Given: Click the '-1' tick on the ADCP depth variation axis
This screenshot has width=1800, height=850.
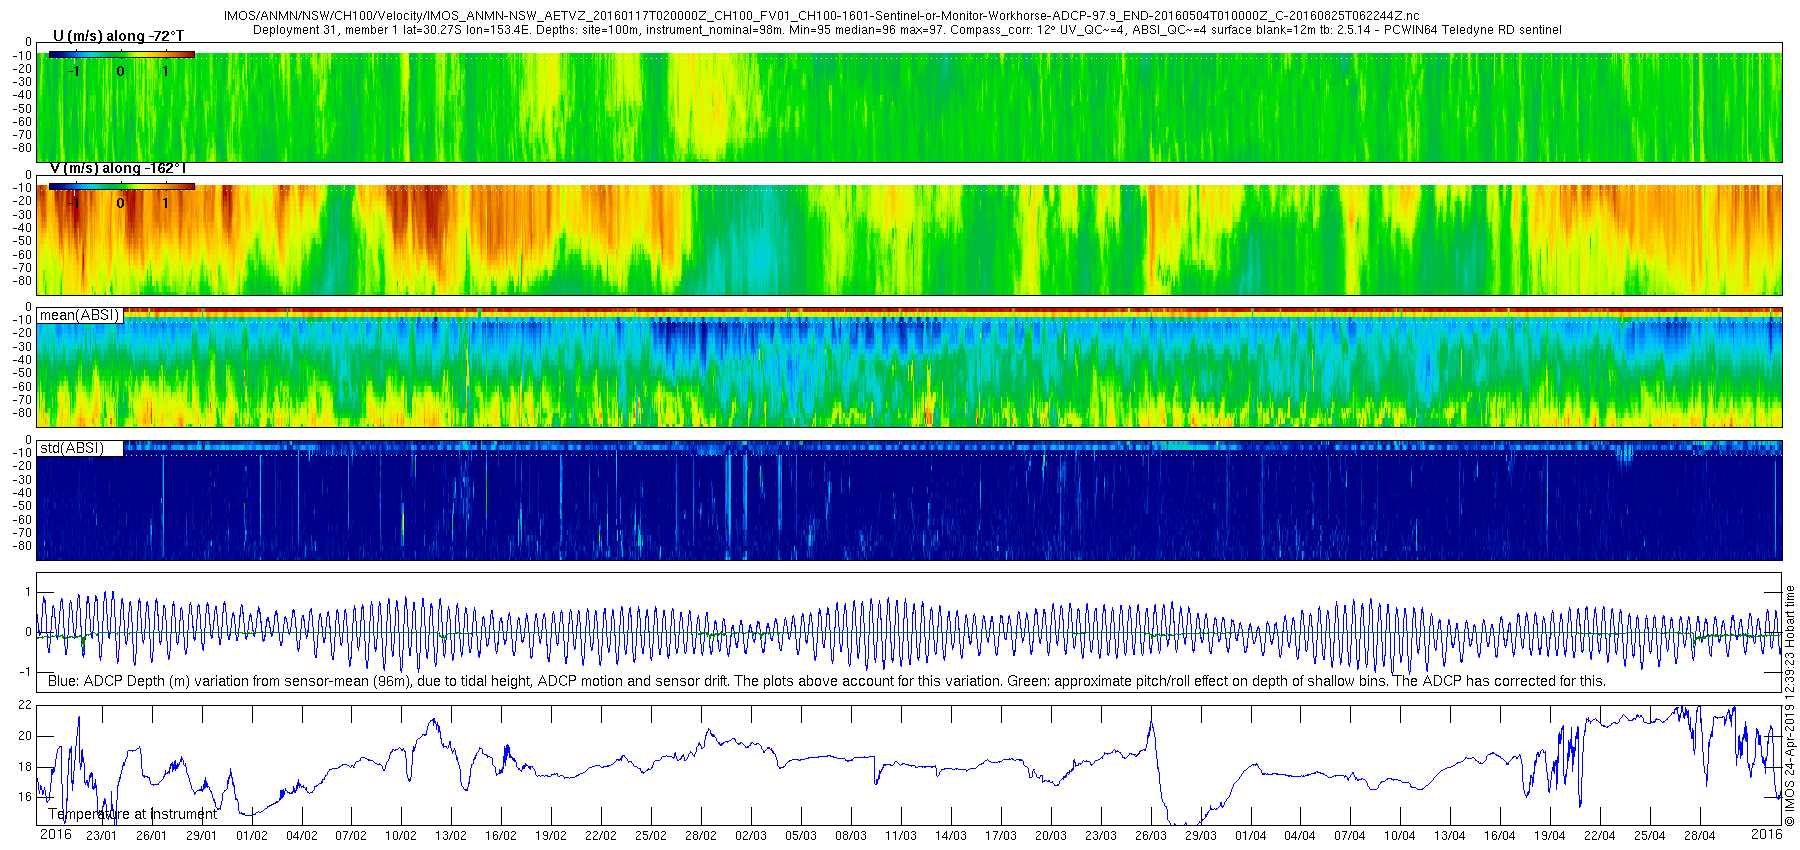Looking at the screenshot, I should 26,672.
